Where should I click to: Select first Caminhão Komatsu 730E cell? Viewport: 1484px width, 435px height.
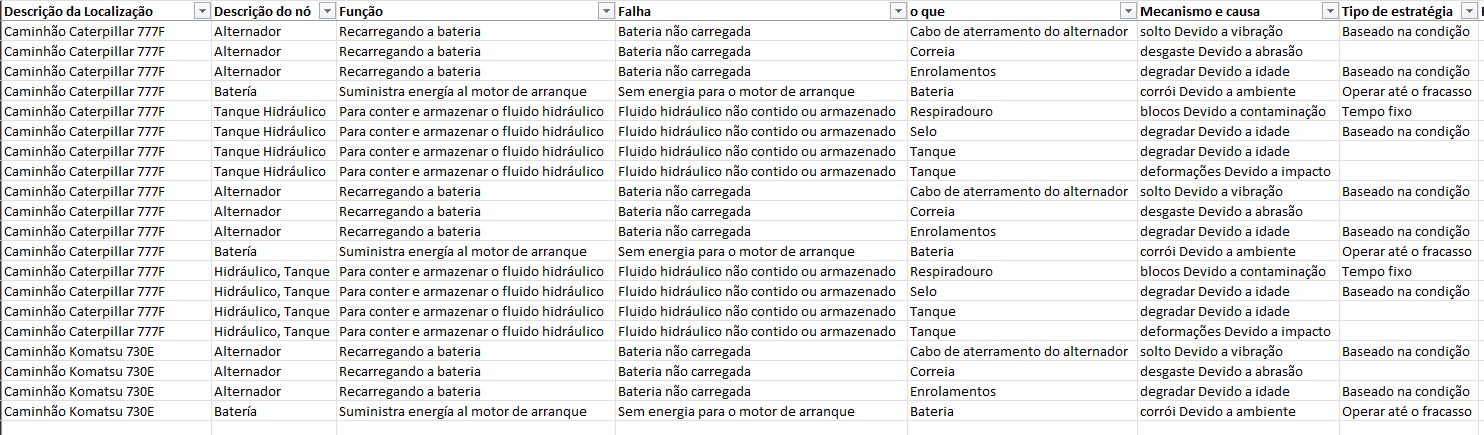coord(106,351)
